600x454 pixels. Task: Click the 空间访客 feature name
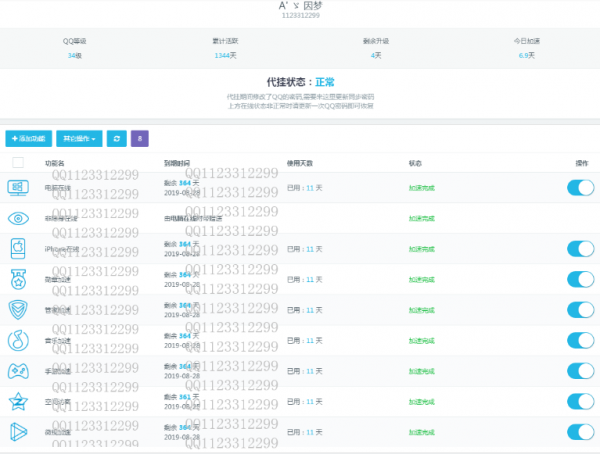click(x=58, y=402)
